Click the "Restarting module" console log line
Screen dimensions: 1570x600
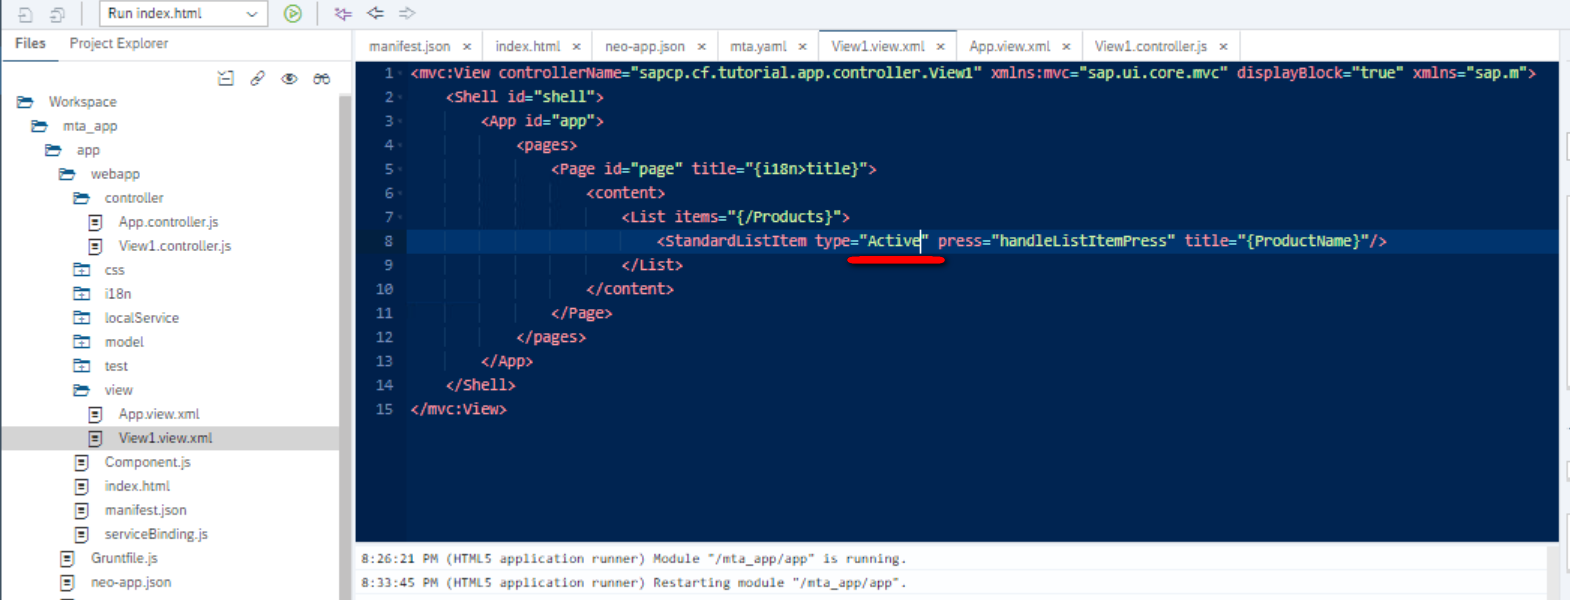[x=633, y=583]
